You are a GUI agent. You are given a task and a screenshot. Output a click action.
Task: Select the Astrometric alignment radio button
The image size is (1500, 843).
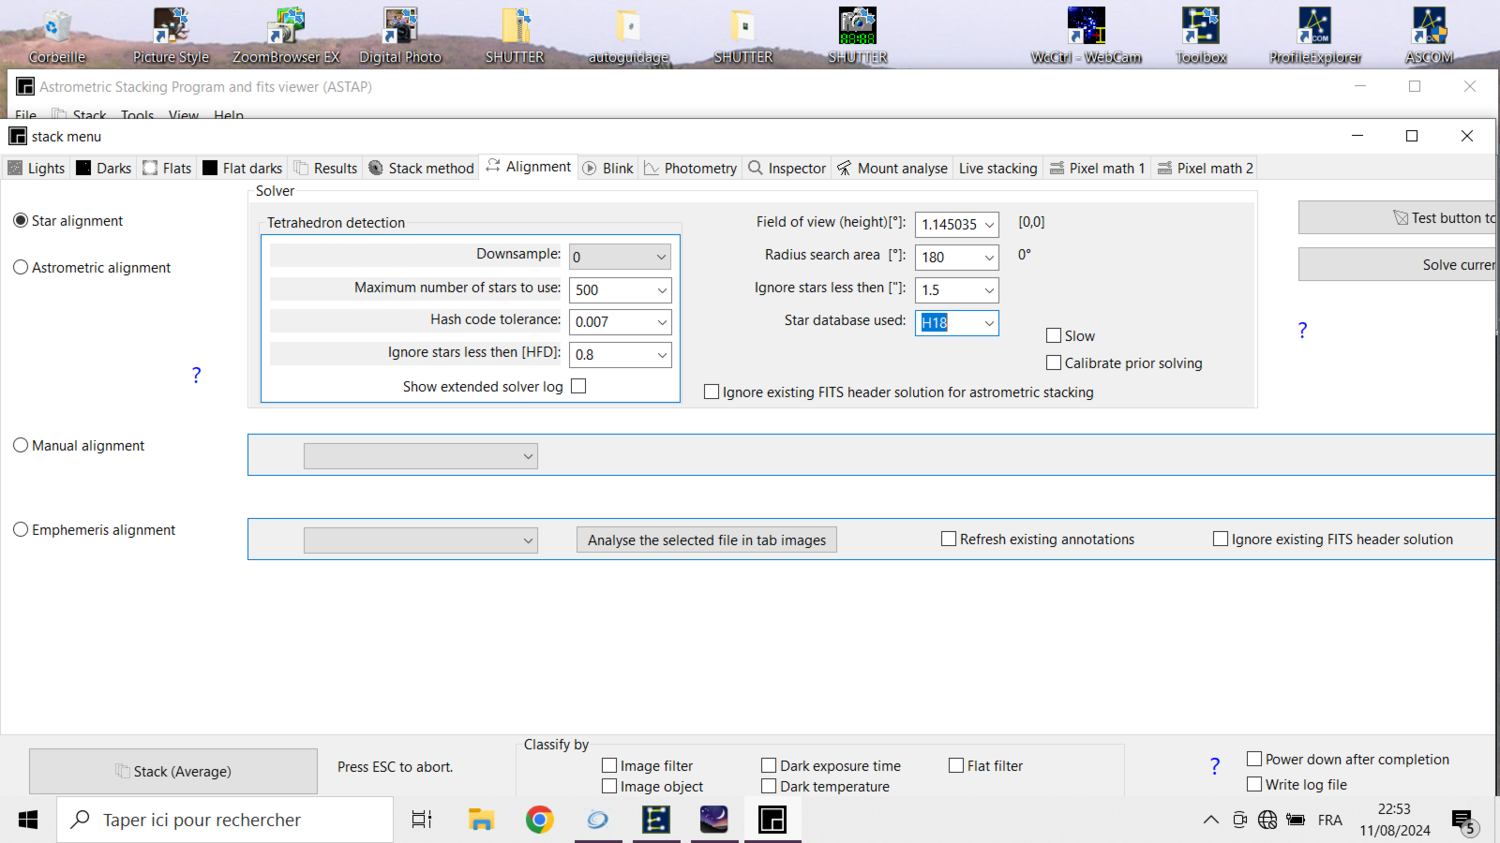pyautogui.click(x=21, y=267)
